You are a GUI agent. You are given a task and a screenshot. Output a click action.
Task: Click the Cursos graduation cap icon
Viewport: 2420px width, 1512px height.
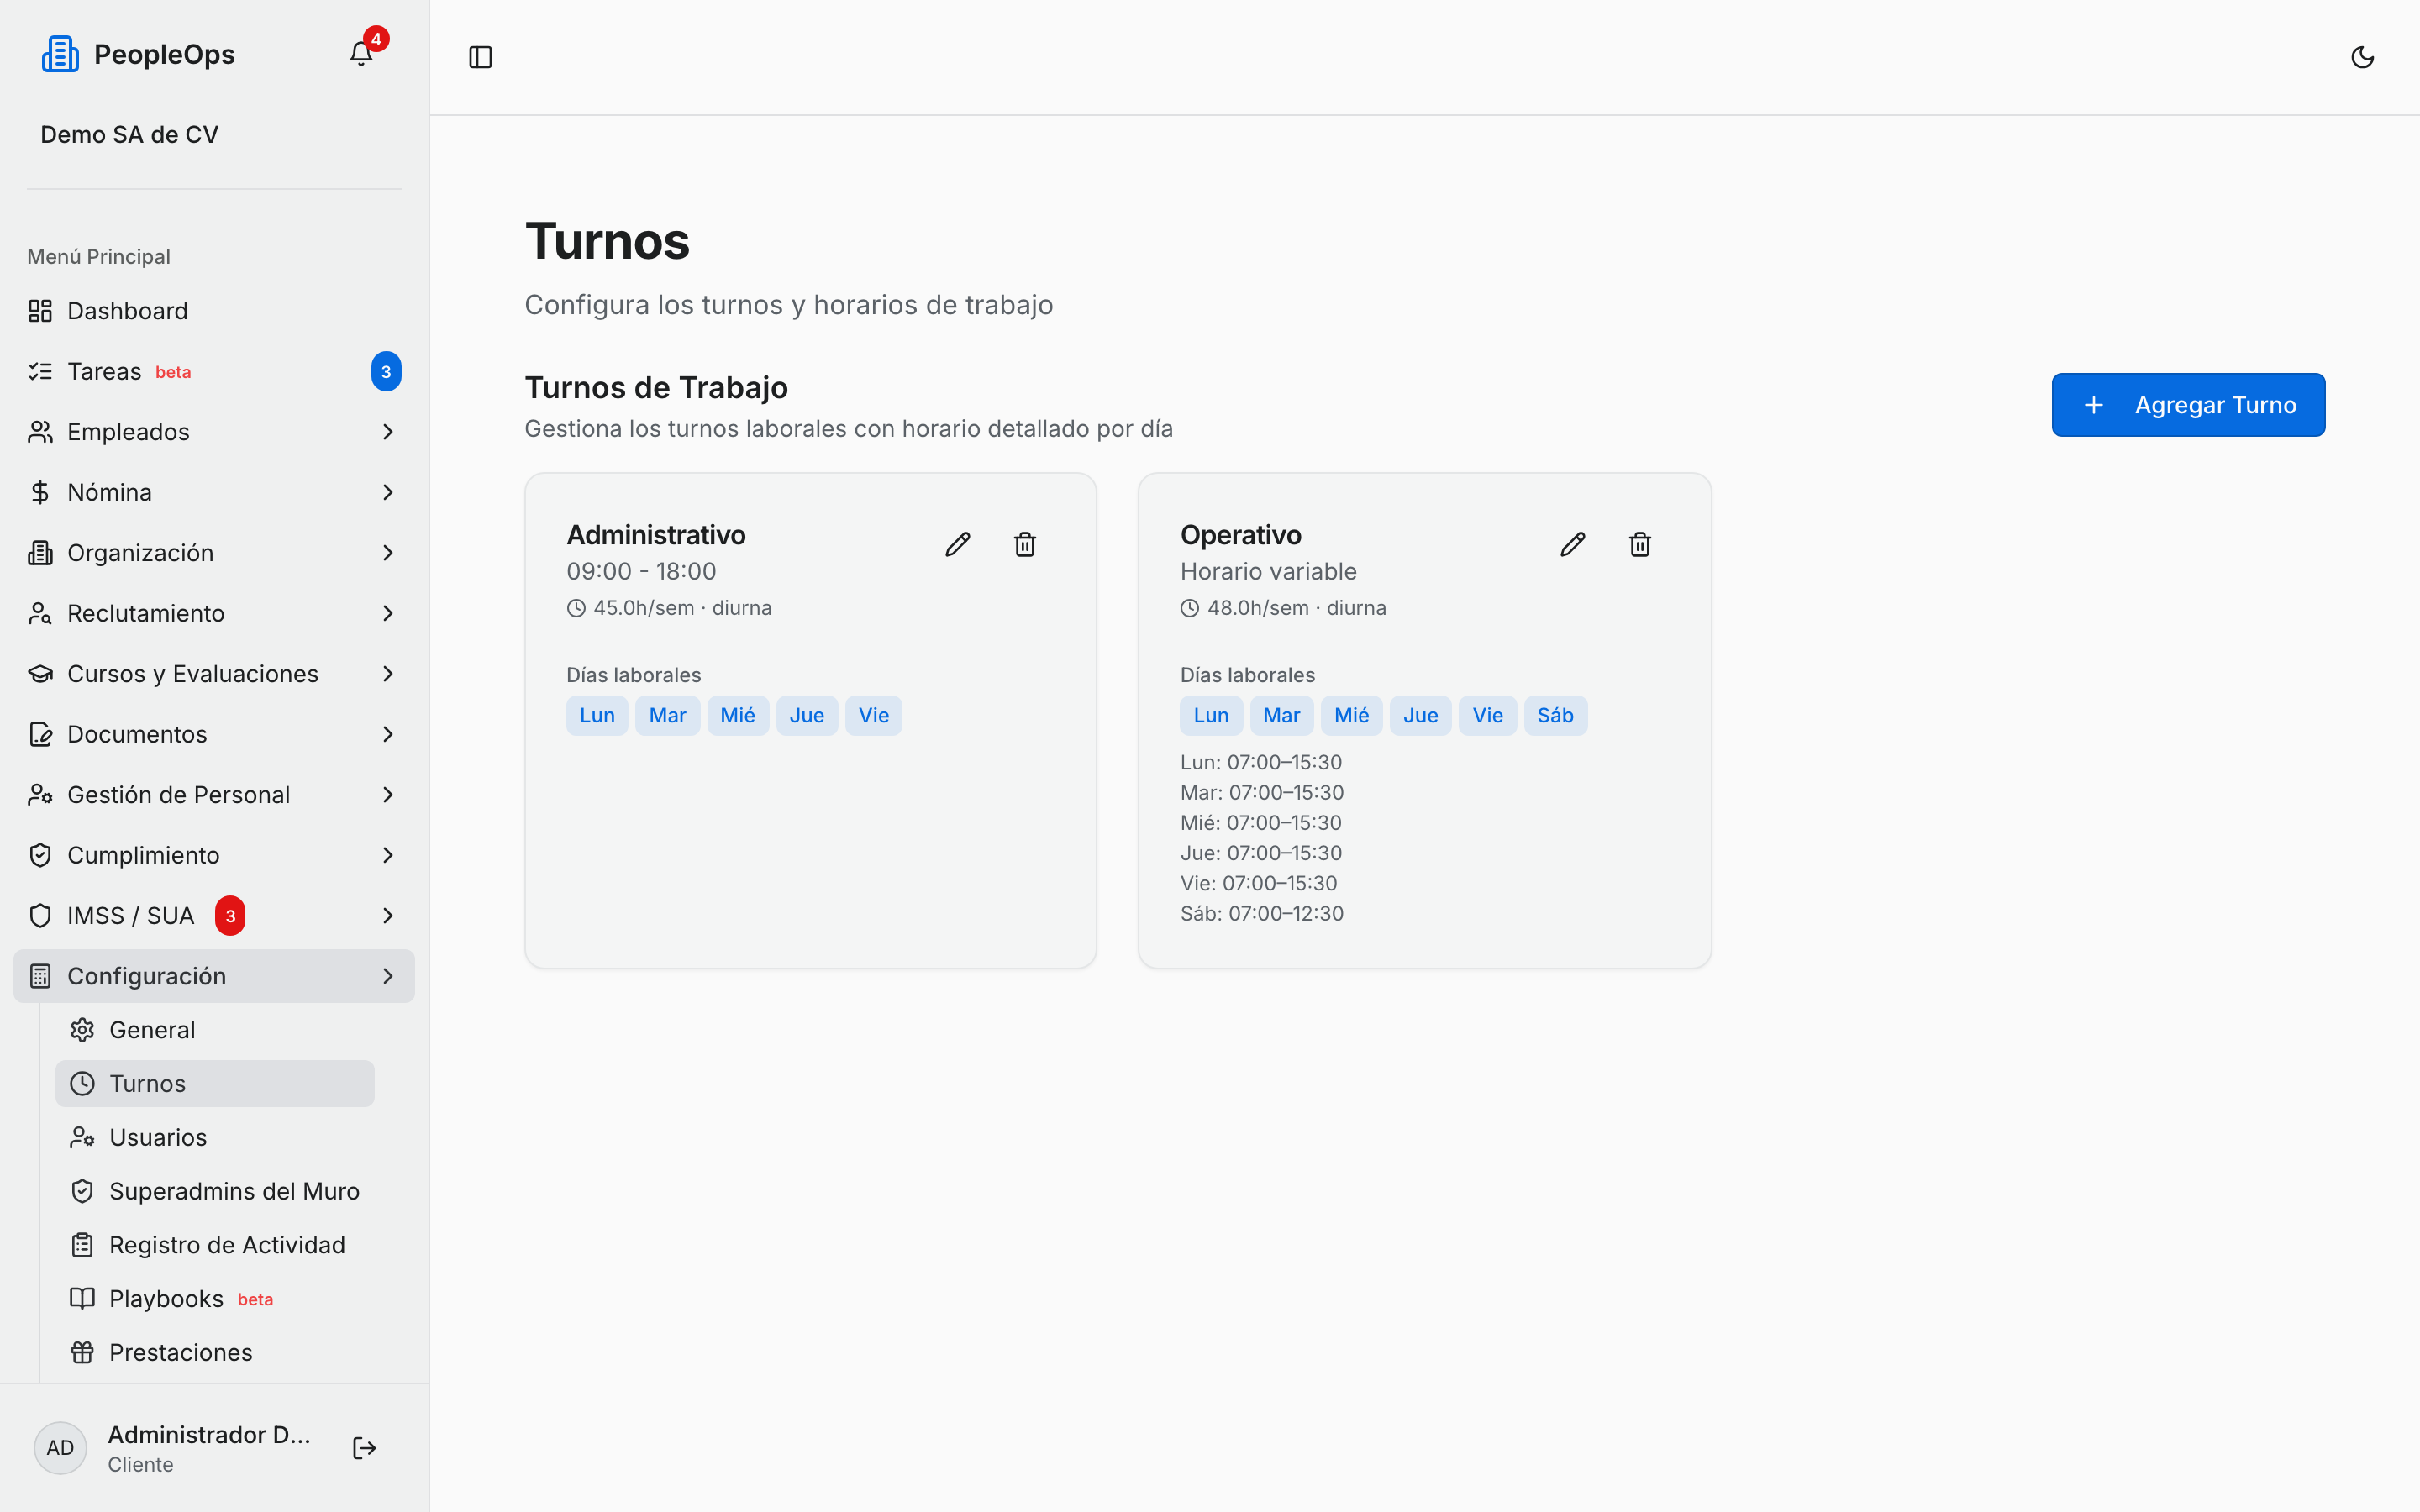tap(40, 674)
